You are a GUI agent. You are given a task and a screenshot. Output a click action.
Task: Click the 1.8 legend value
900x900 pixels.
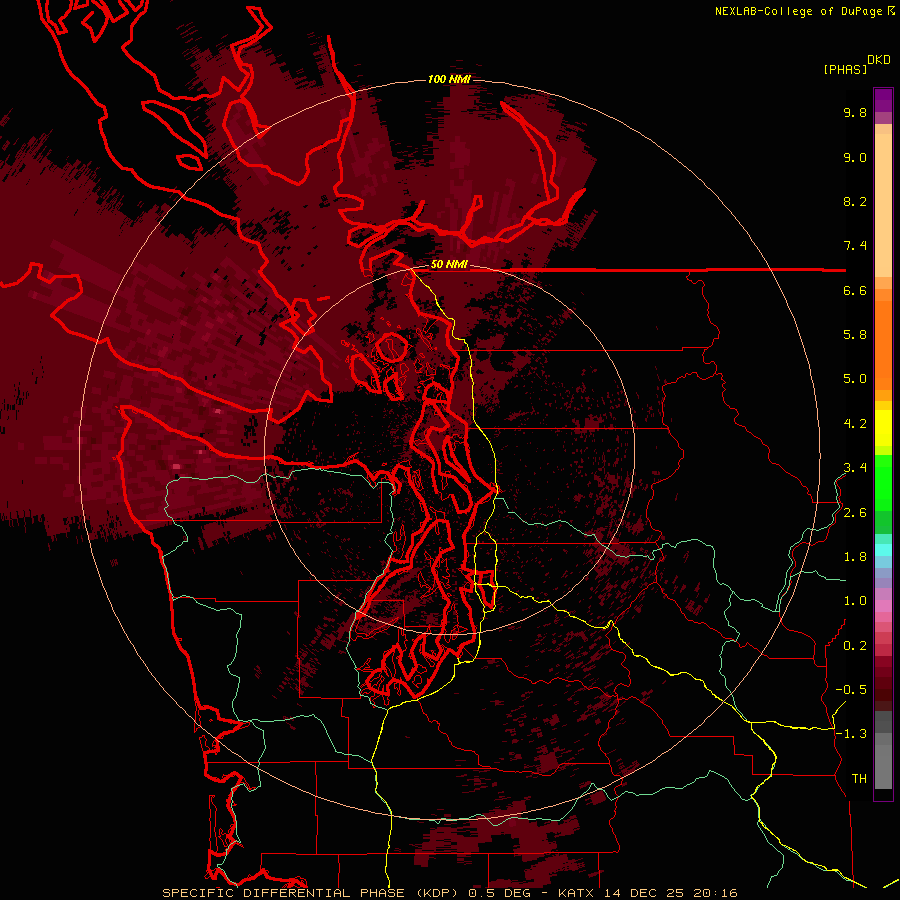click(x=855, y=557)
